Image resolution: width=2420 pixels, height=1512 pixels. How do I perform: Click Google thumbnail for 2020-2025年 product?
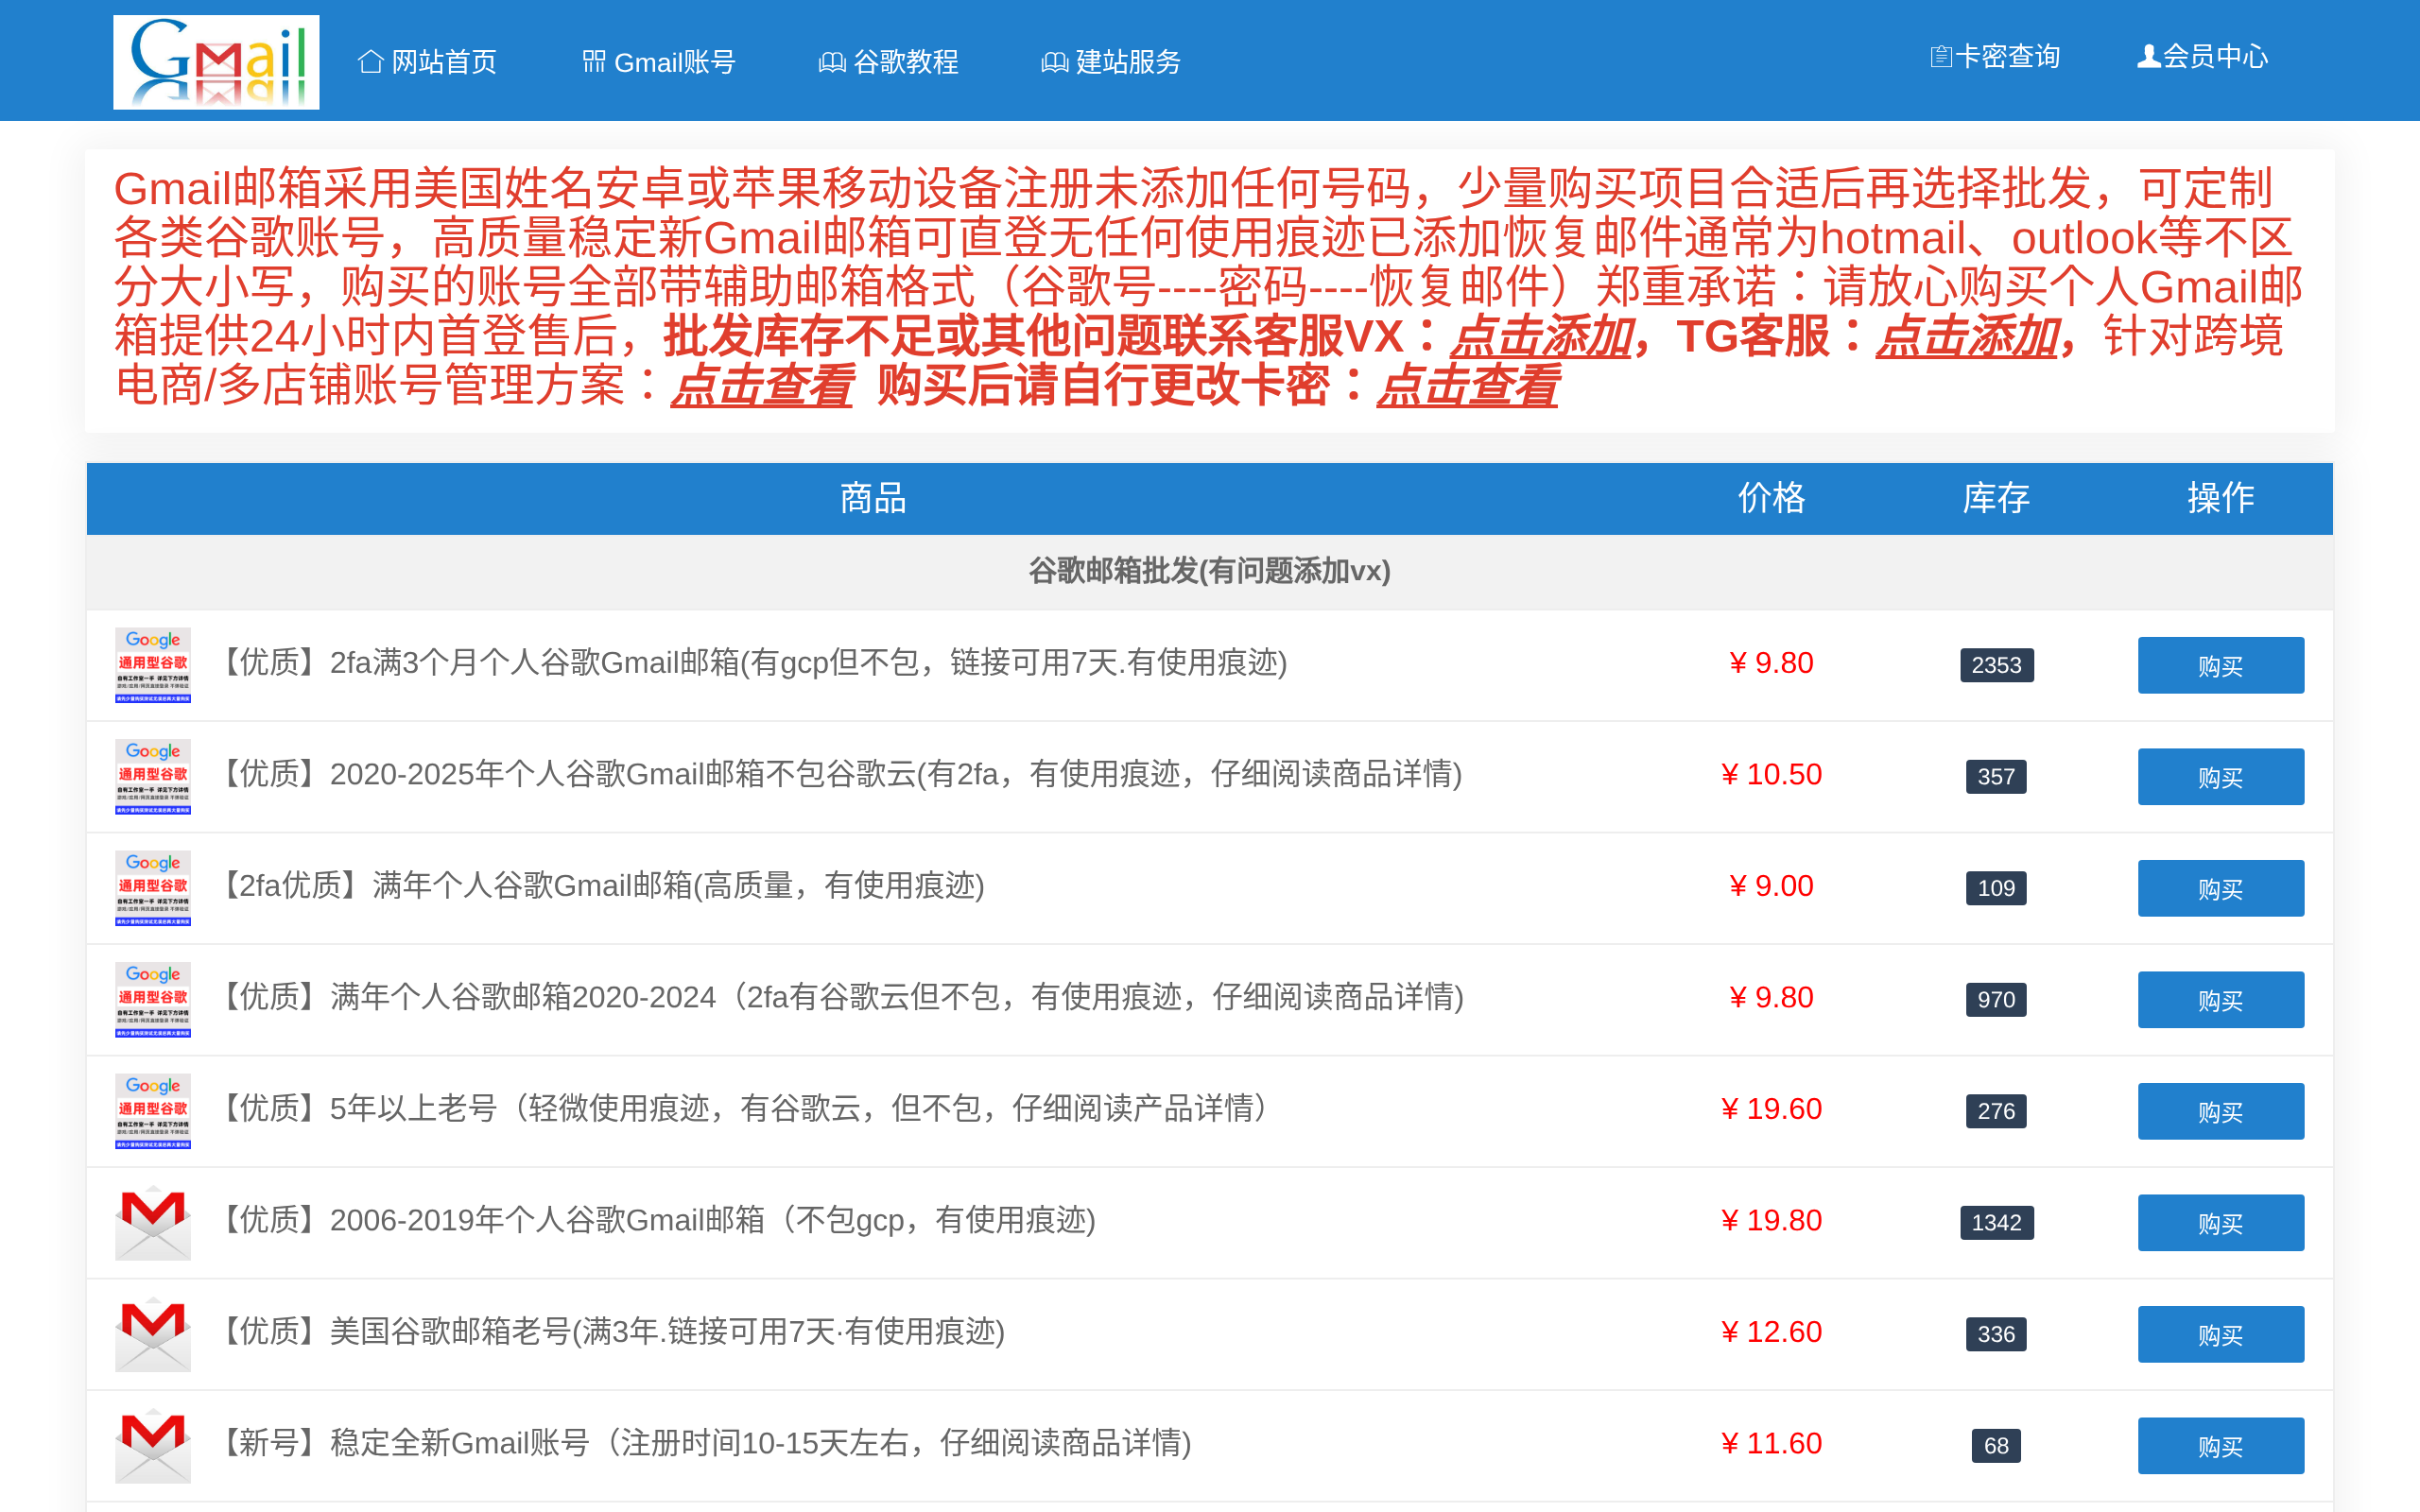pos(153,776)
